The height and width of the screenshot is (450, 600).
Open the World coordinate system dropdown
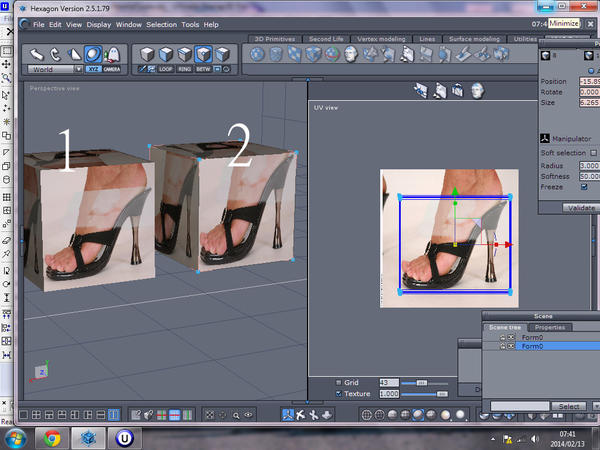tap(55, 69)
